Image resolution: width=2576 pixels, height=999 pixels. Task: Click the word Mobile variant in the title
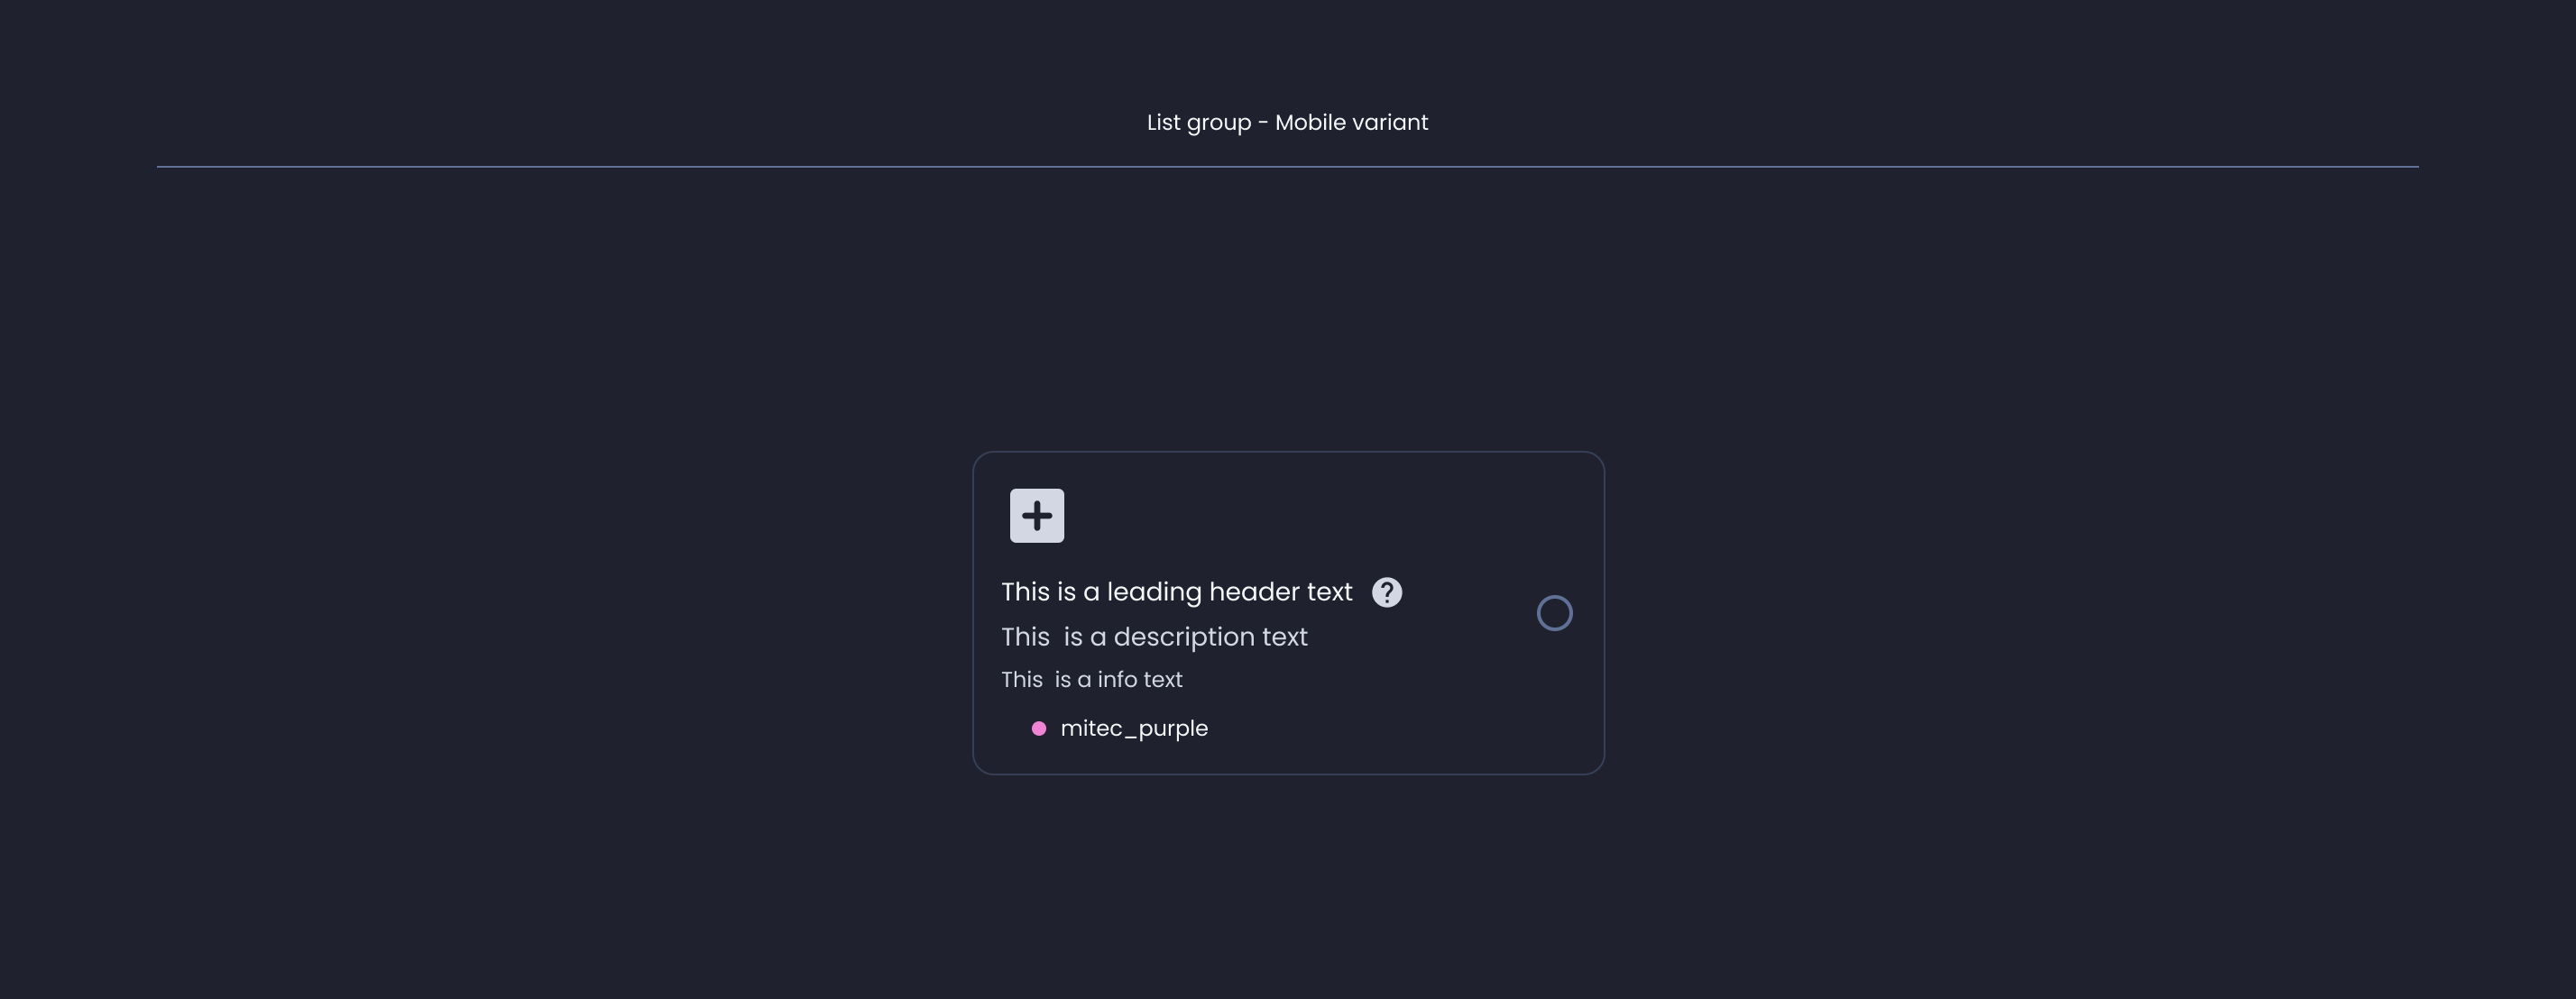(1352, 123)
